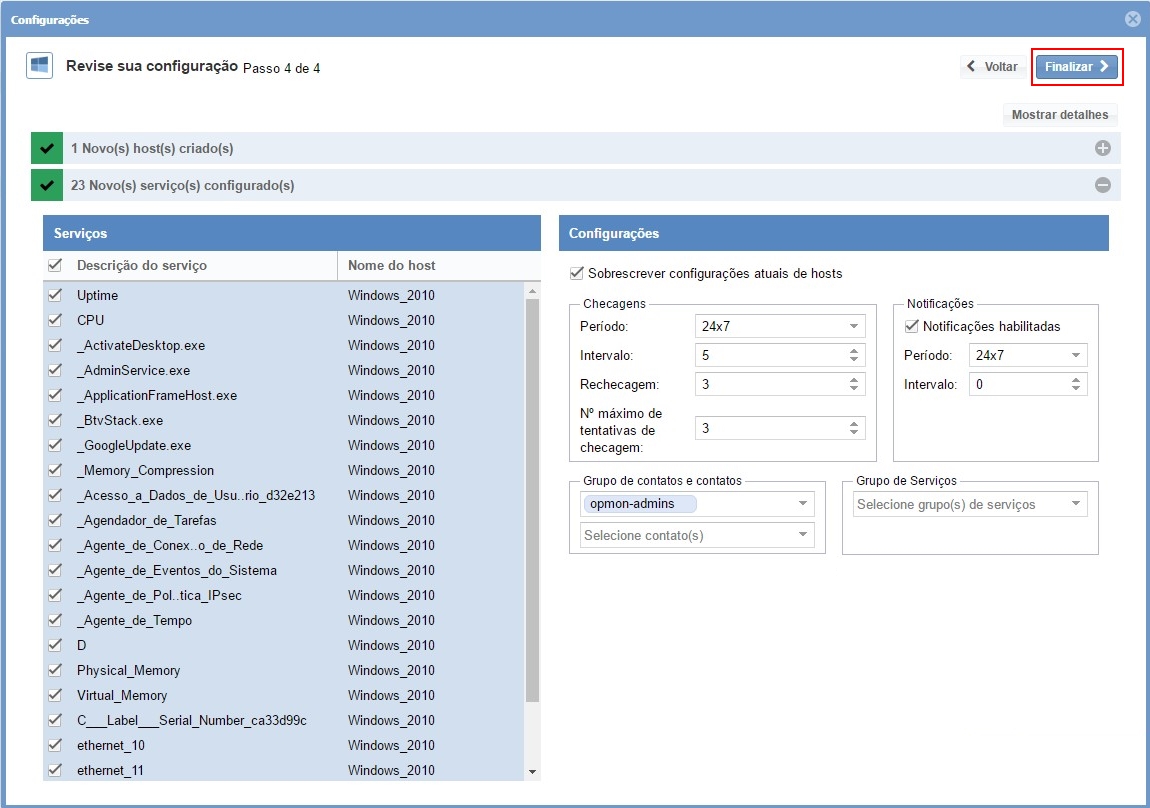Click green checkmark beside hosts created
1150x808 pixels.
47,148
